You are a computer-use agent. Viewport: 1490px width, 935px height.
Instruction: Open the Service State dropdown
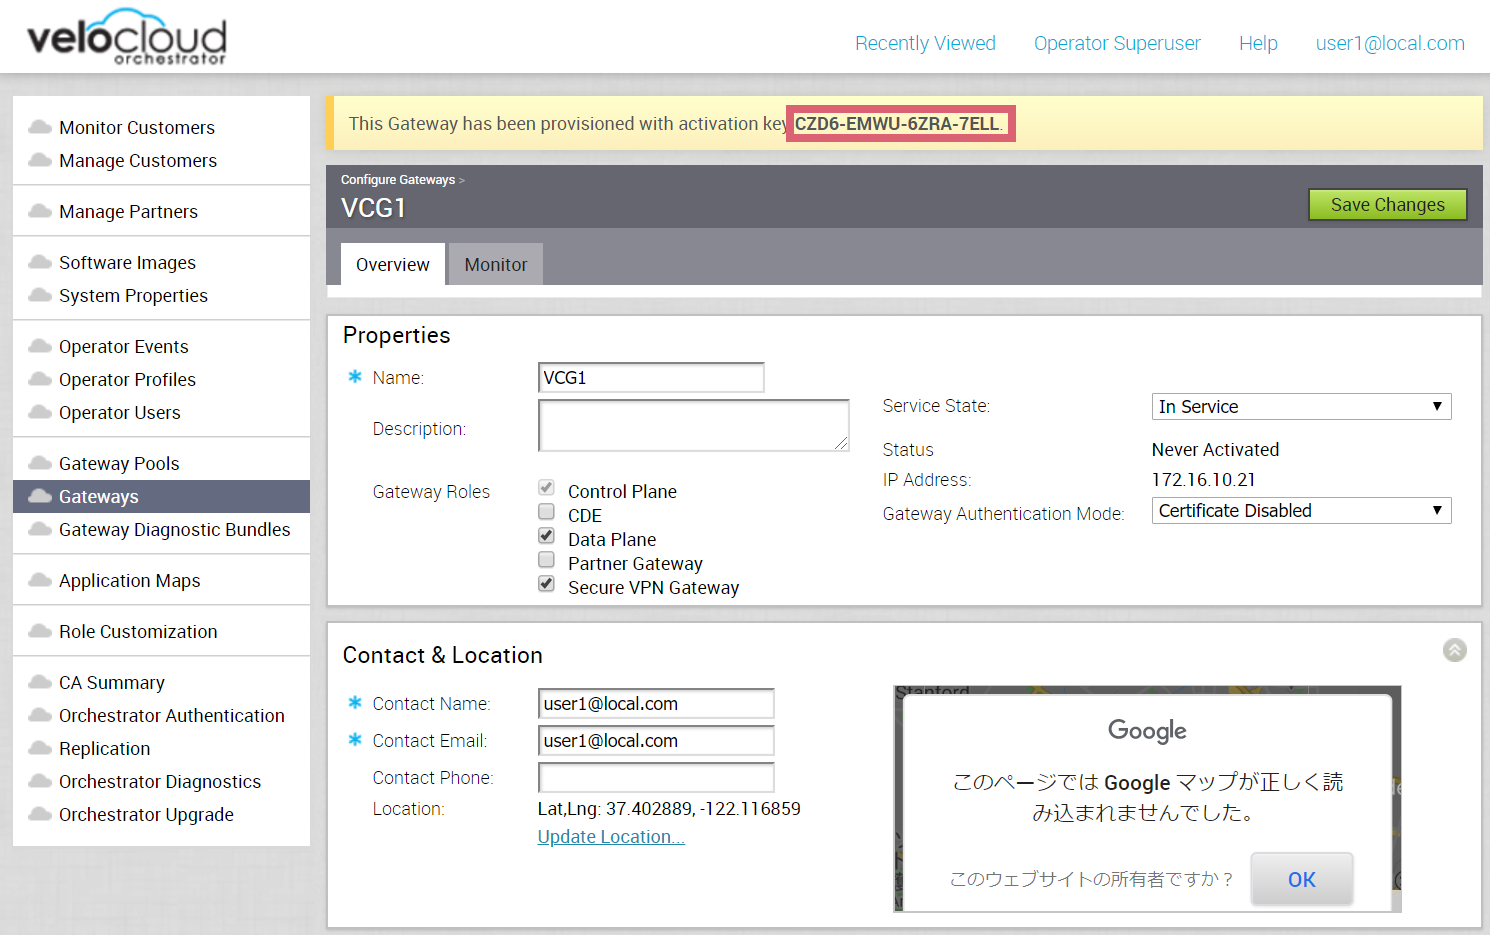point(1300,406)
